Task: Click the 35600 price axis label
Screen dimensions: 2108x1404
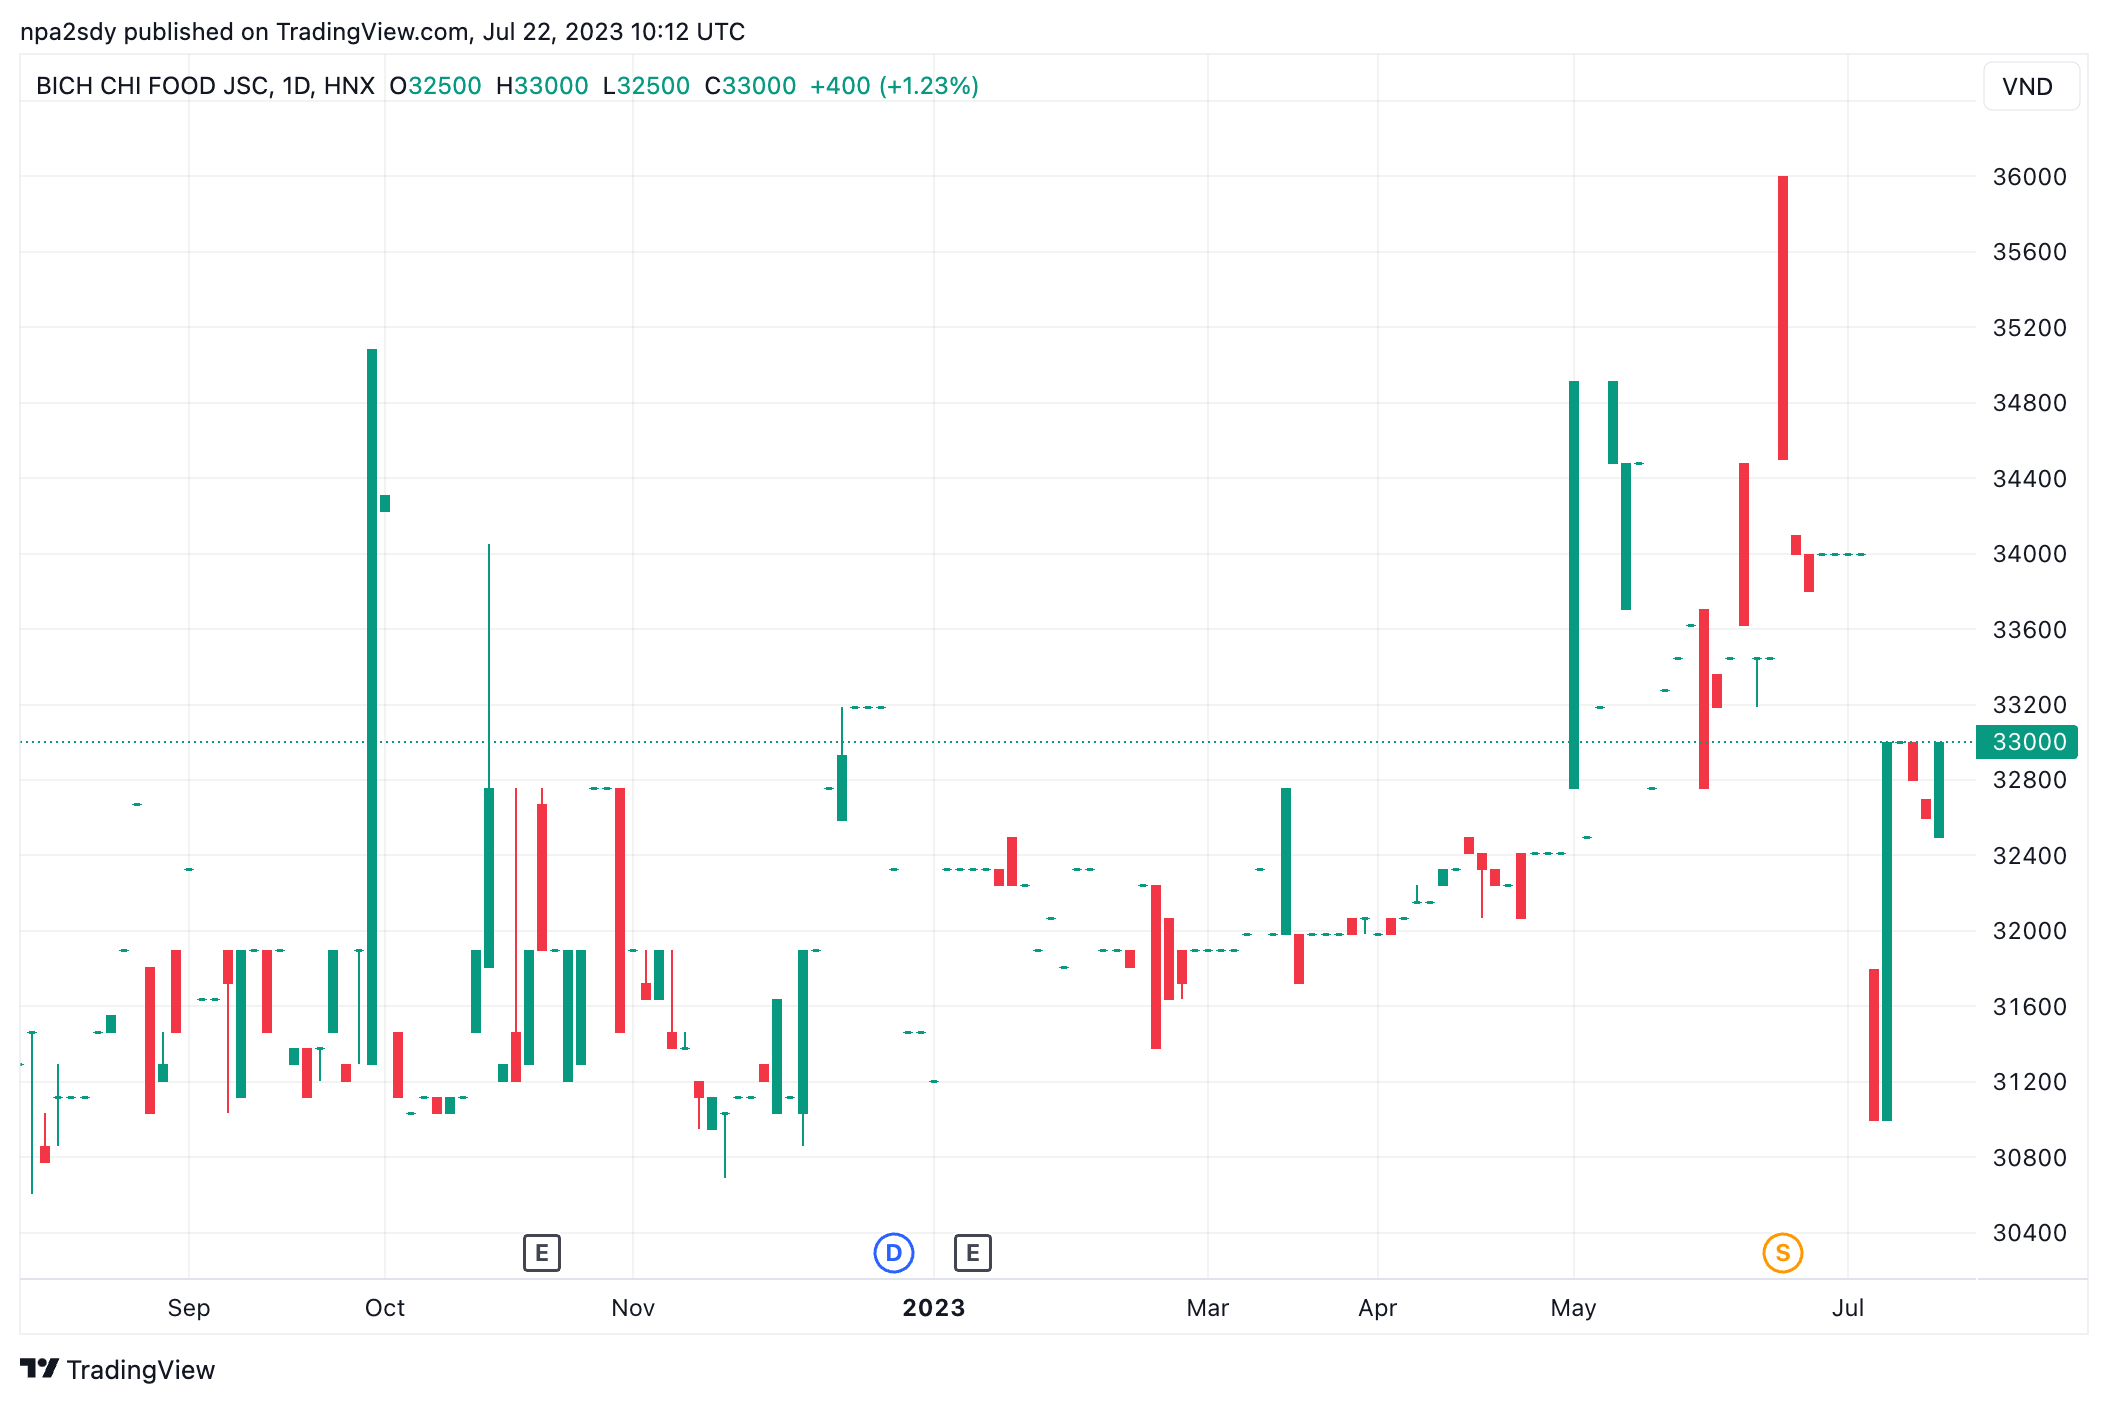Action: (x=2029, y=252)
